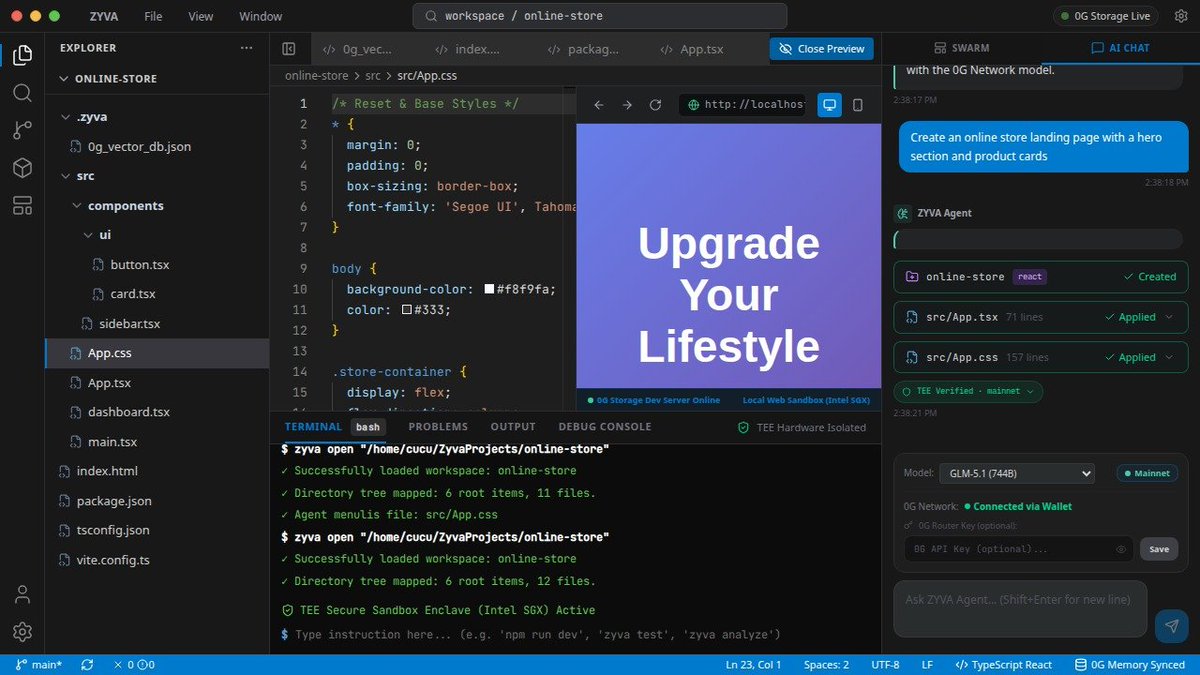Click the search magnifier in workspace bar
The image size is (1200, 675).
[431, 16]
